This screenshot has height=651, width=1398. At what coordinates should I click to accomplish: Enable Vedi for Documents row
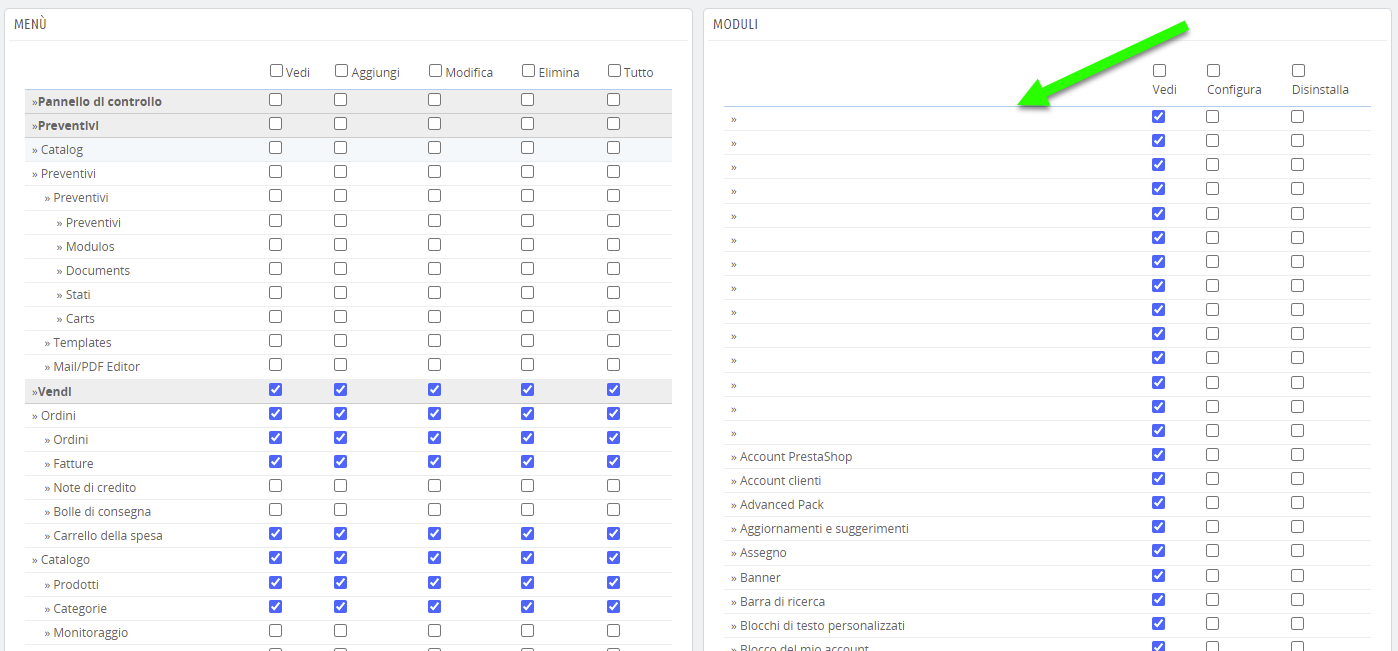[x=276, y=269]
